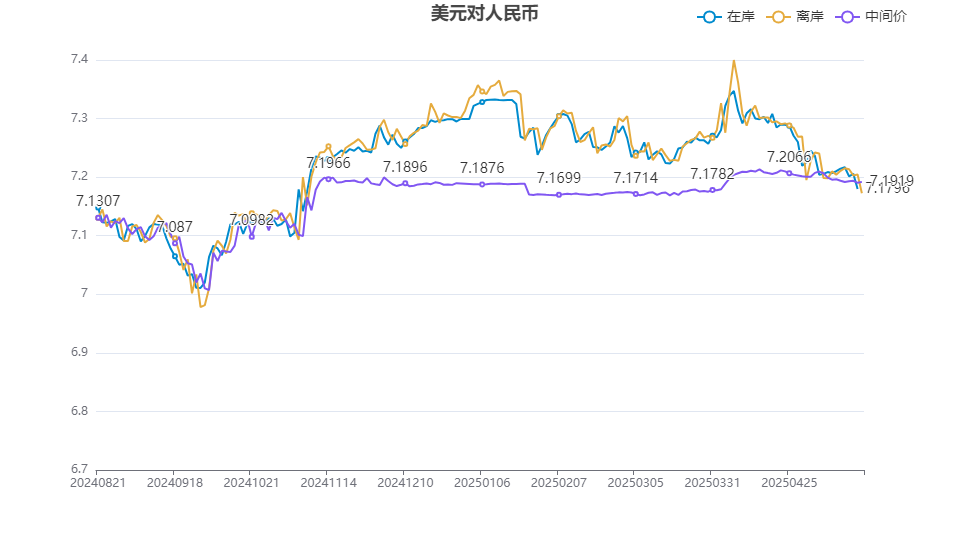Select the 7.1966 data label
Image resolution: width=960 pixels, height=540 pixels.
[328, 163]
